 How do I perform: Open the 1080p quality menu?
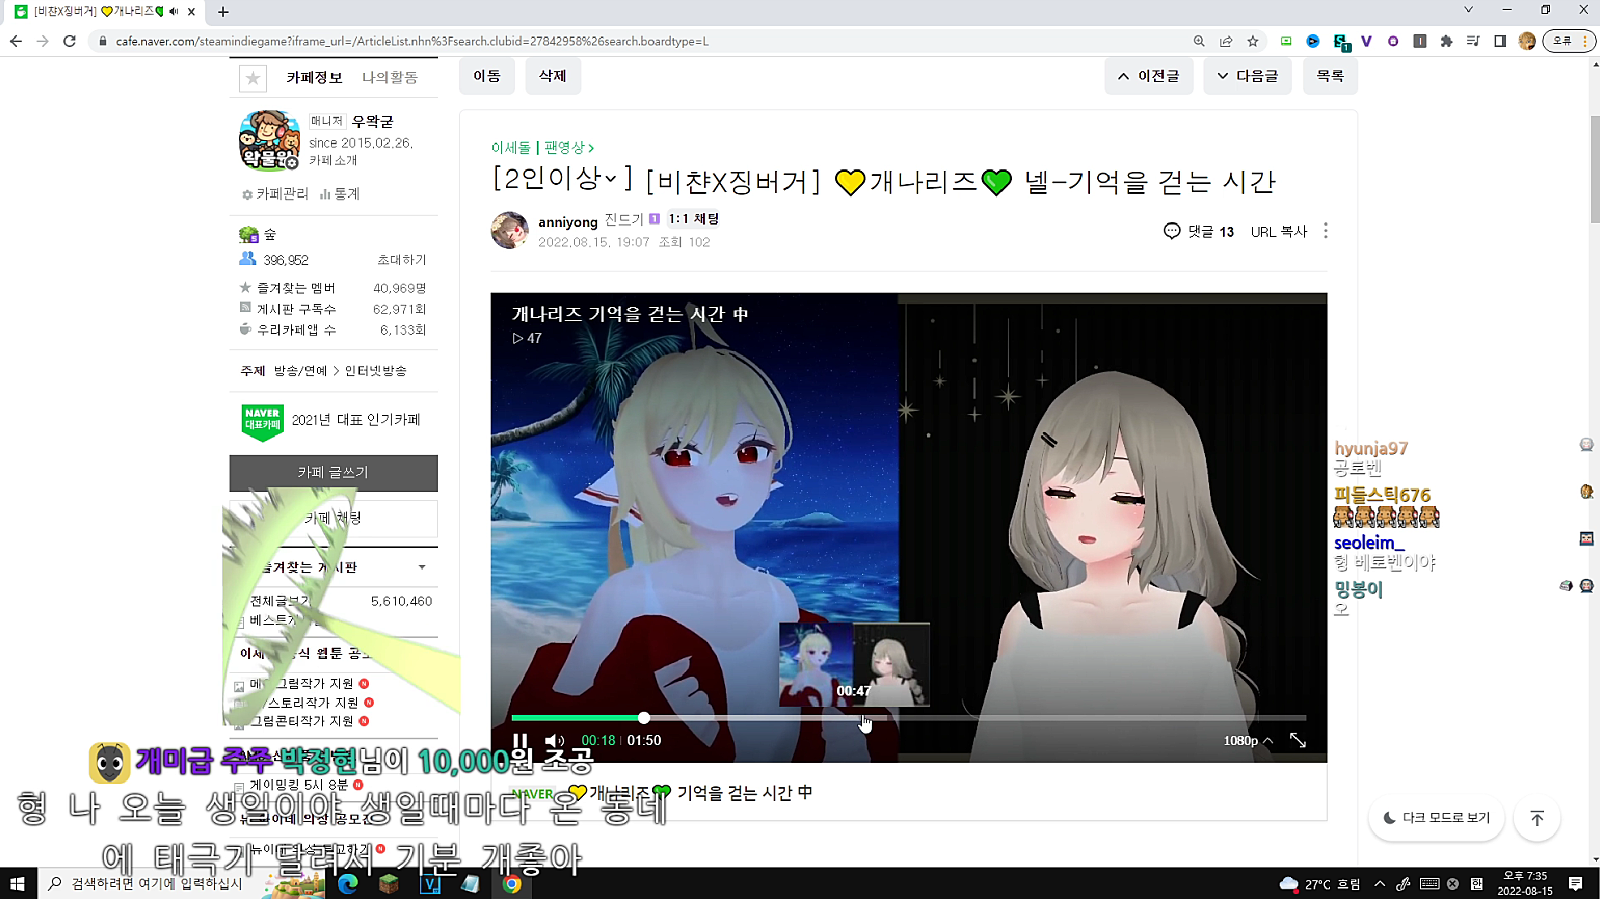click(x=1248, y=740)
